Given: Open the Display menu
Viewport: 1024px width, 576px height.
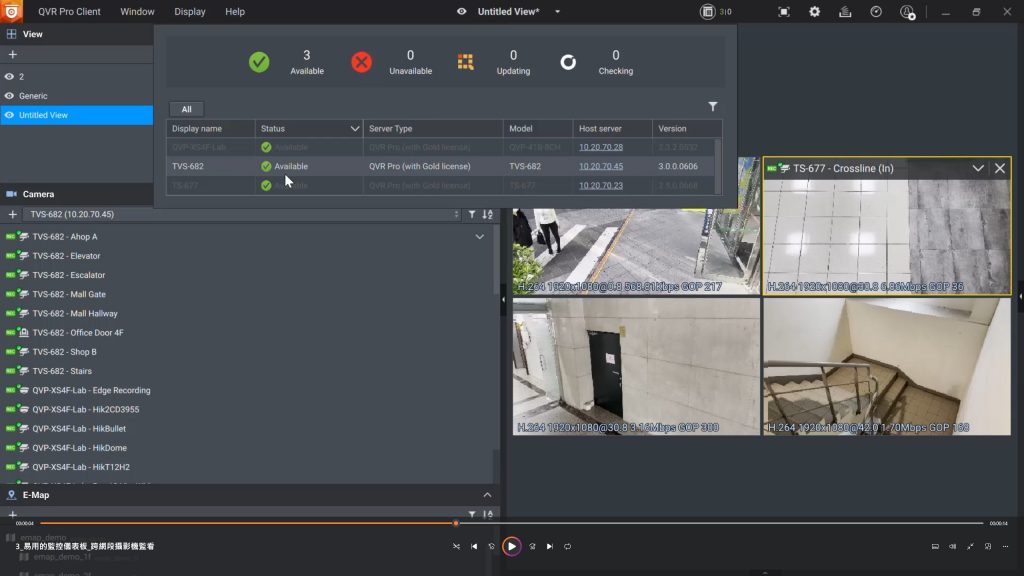Looking at the screenshot, I should (x=189, y=12).
